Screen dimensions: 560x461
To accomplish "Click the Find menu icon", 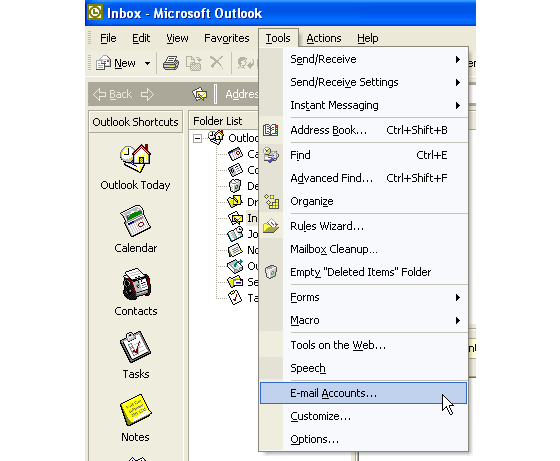I will tap(271, 155).
